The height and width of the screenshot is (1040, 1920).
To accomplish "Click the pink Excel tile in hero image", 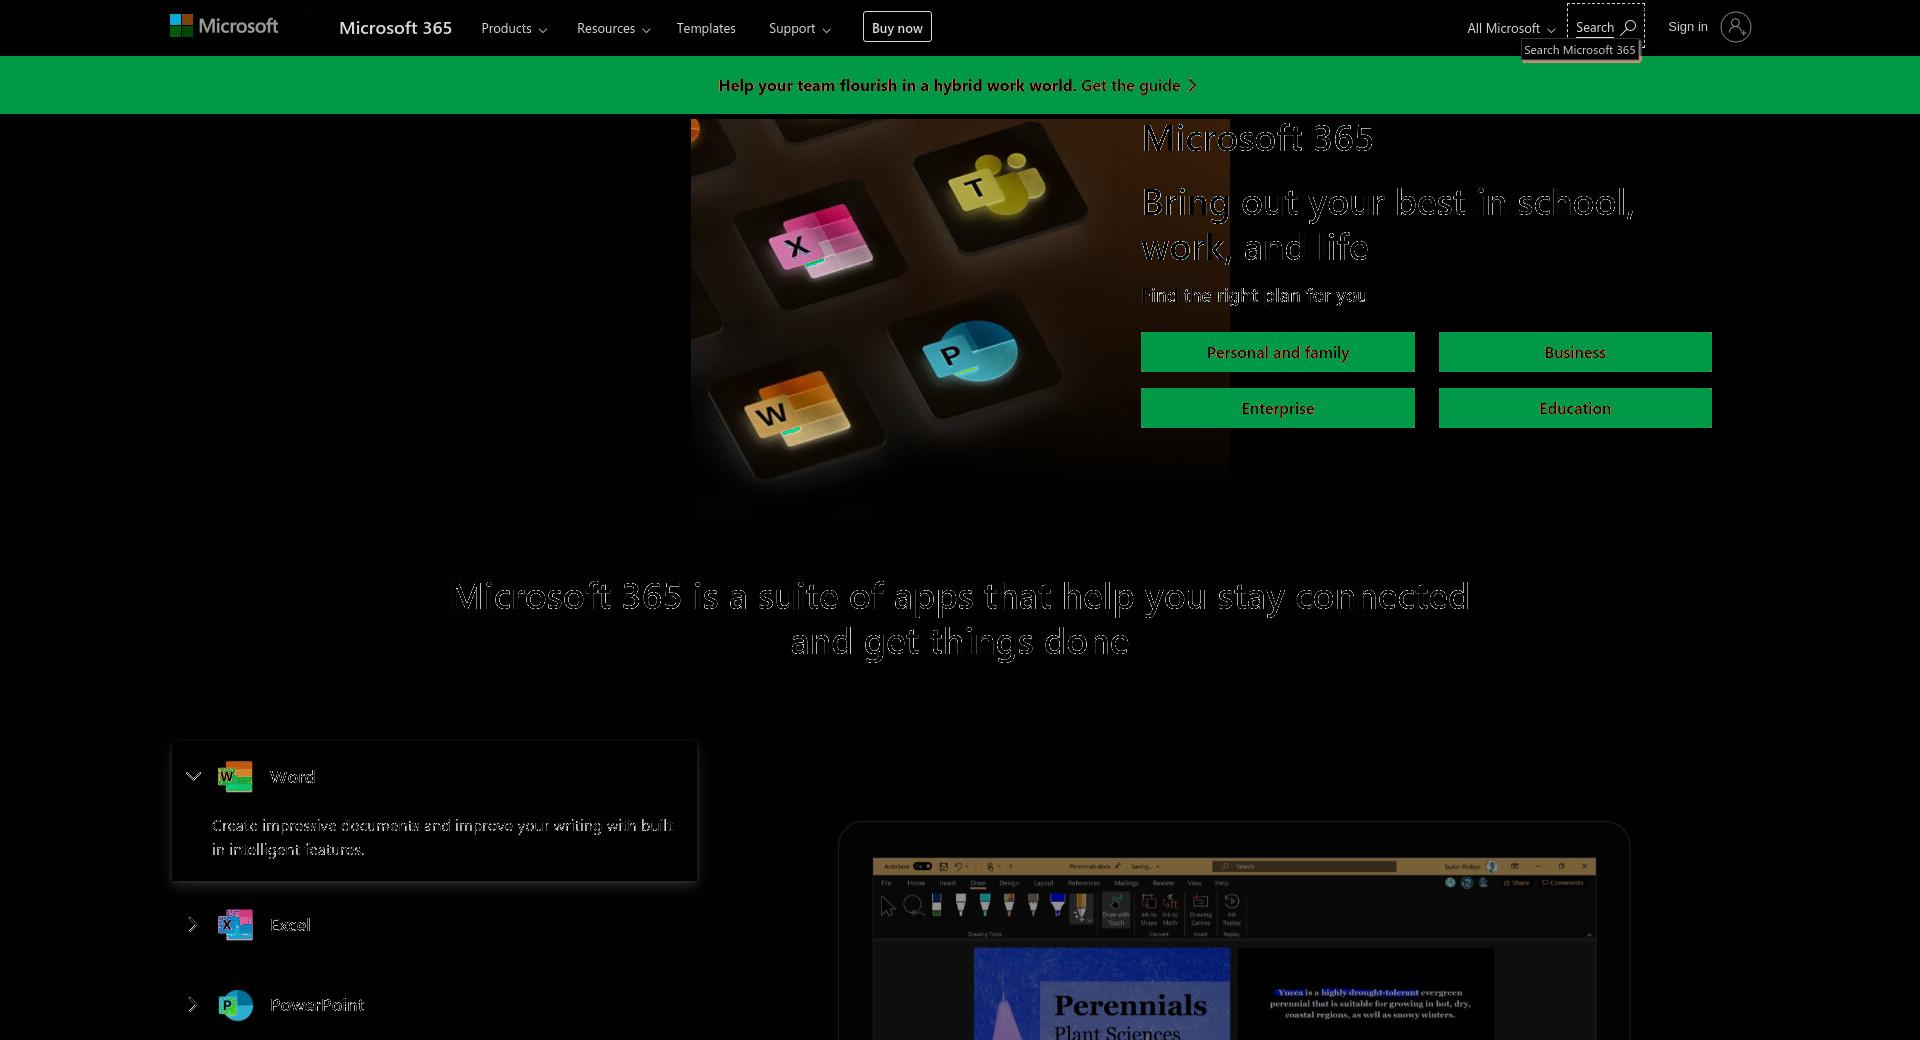I will [x=822, y=243].
